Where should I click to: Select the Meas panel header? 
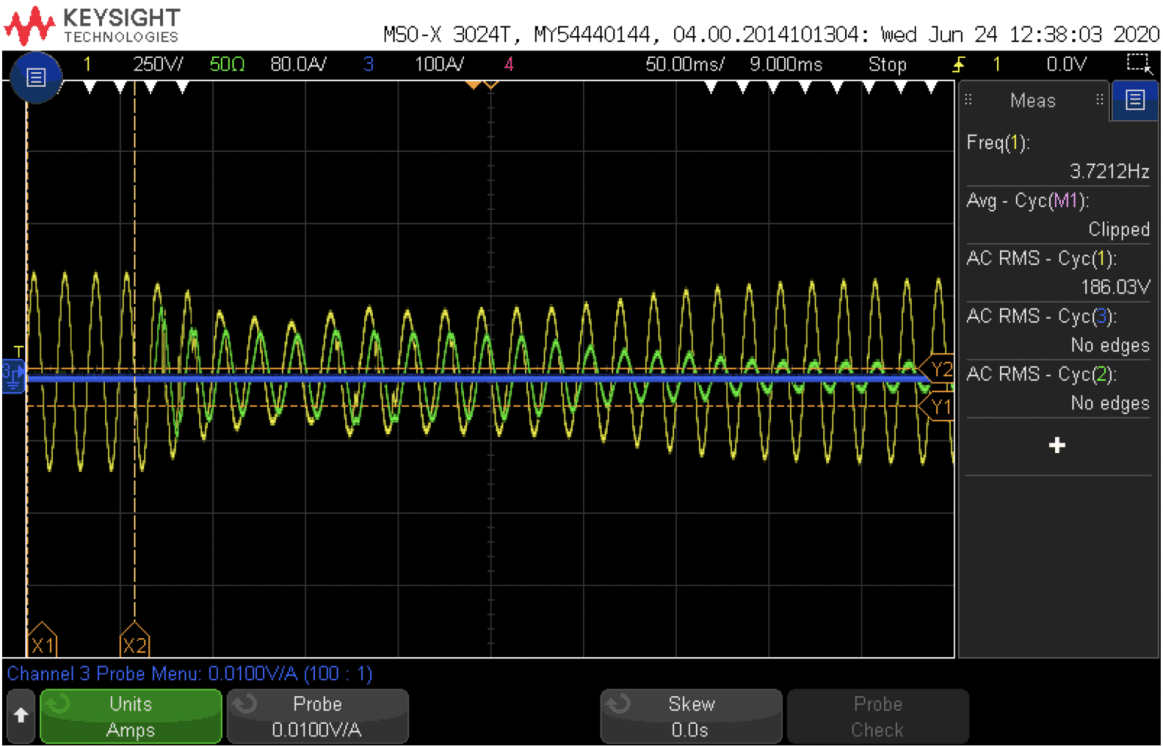1033,100
